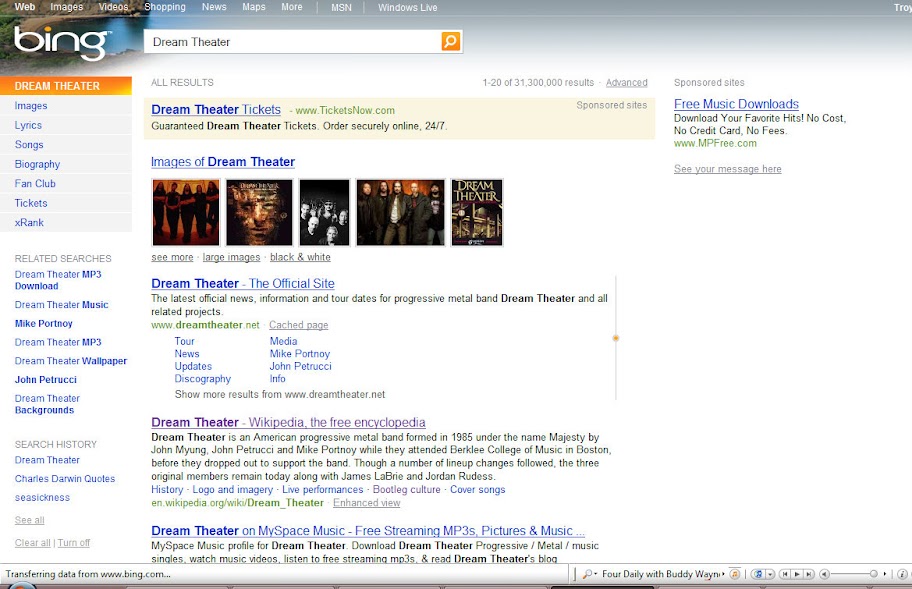Open the More menu in top navigation

click(x=291, y=7)
